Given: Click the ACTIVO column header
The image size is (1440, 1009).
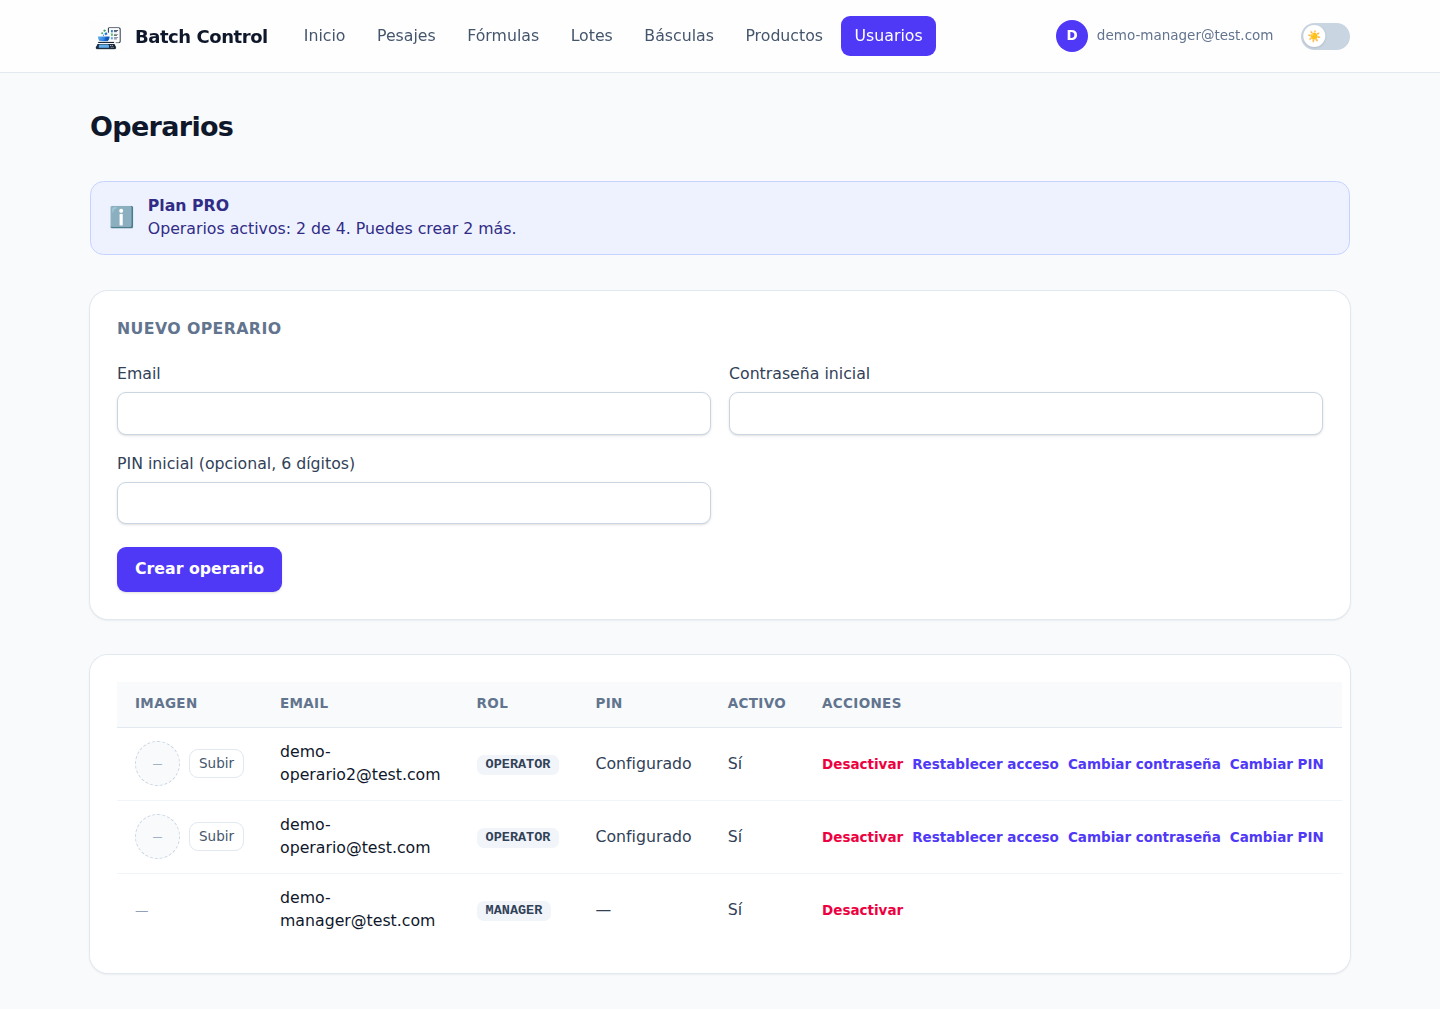Looking at the screenshot, I should pyautogui.click(x=757, y=704).
